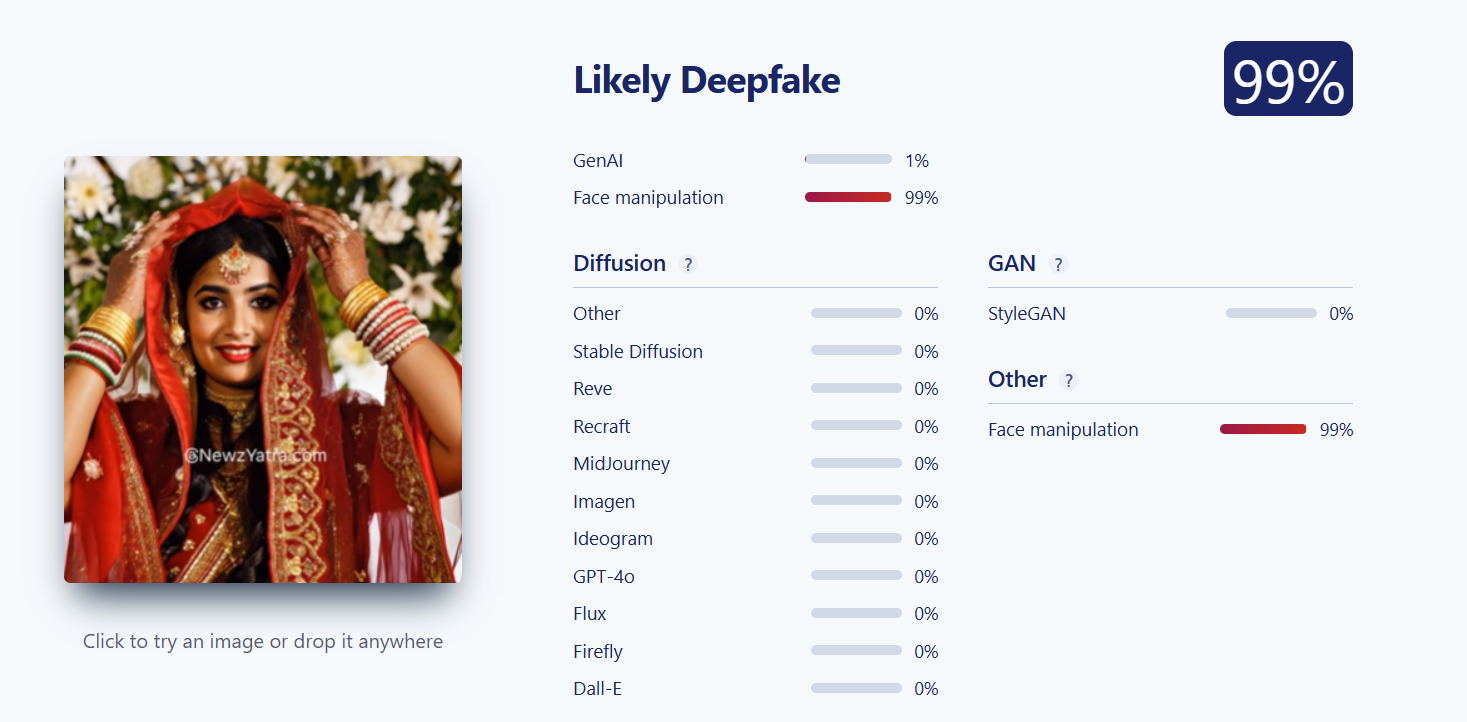Screen dimensions: 1467x722
Task: Click the "Click to try an image" text
Action: pos(263,642)
